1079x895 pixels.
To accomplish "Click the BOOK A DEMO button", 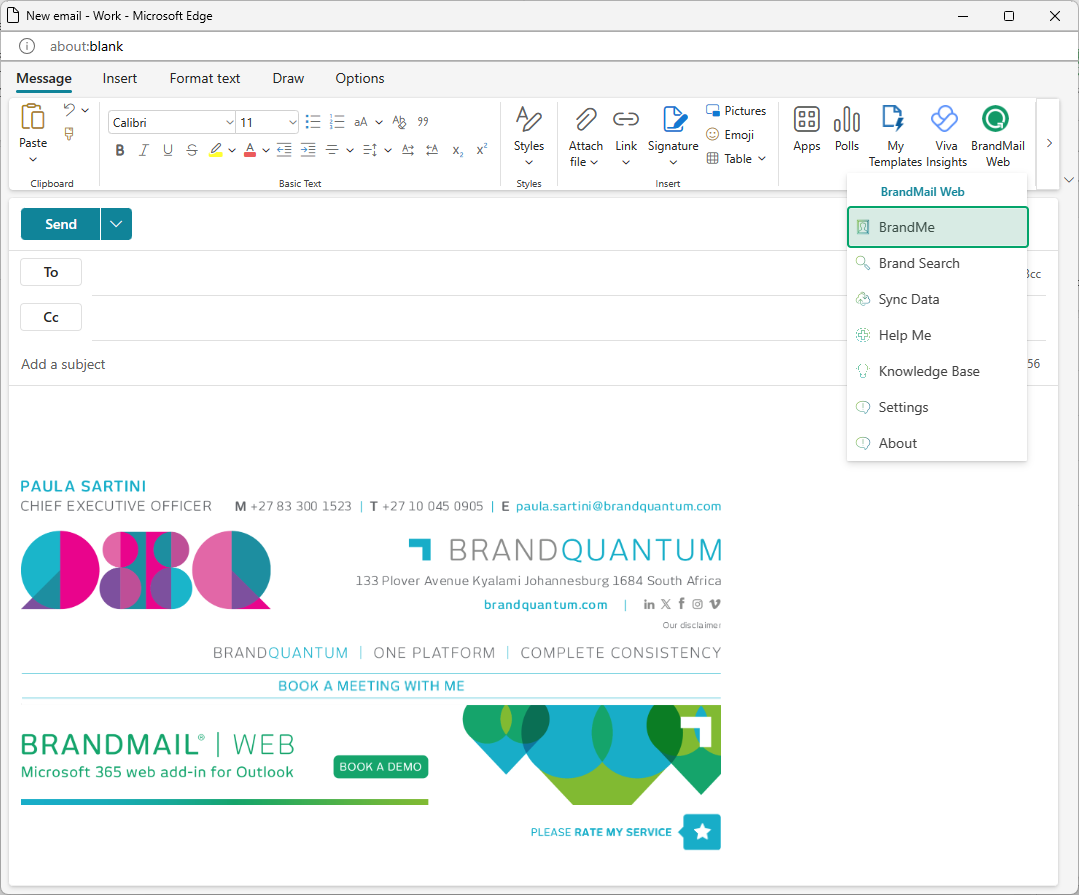I will (381, 767).
